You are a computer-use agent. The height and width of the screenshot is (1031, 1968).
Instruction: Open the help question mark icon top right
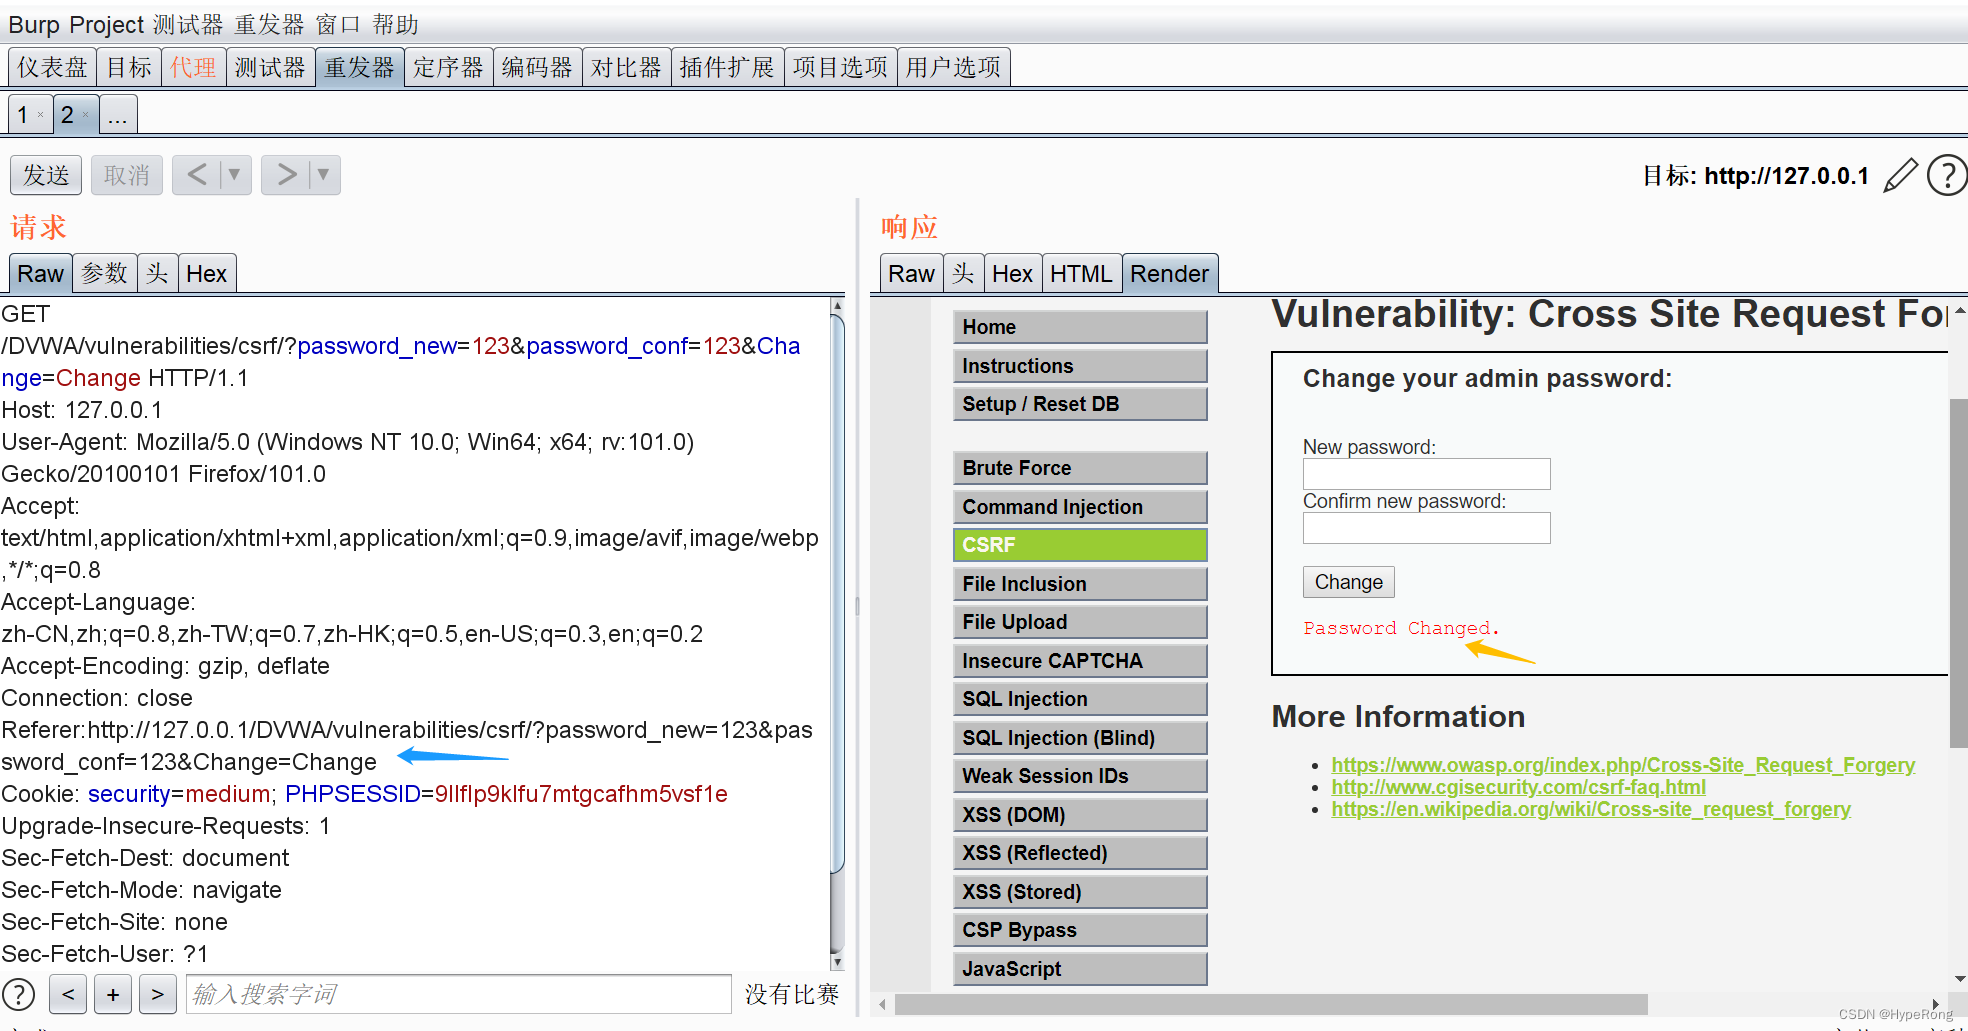(x=1946, y=176)
